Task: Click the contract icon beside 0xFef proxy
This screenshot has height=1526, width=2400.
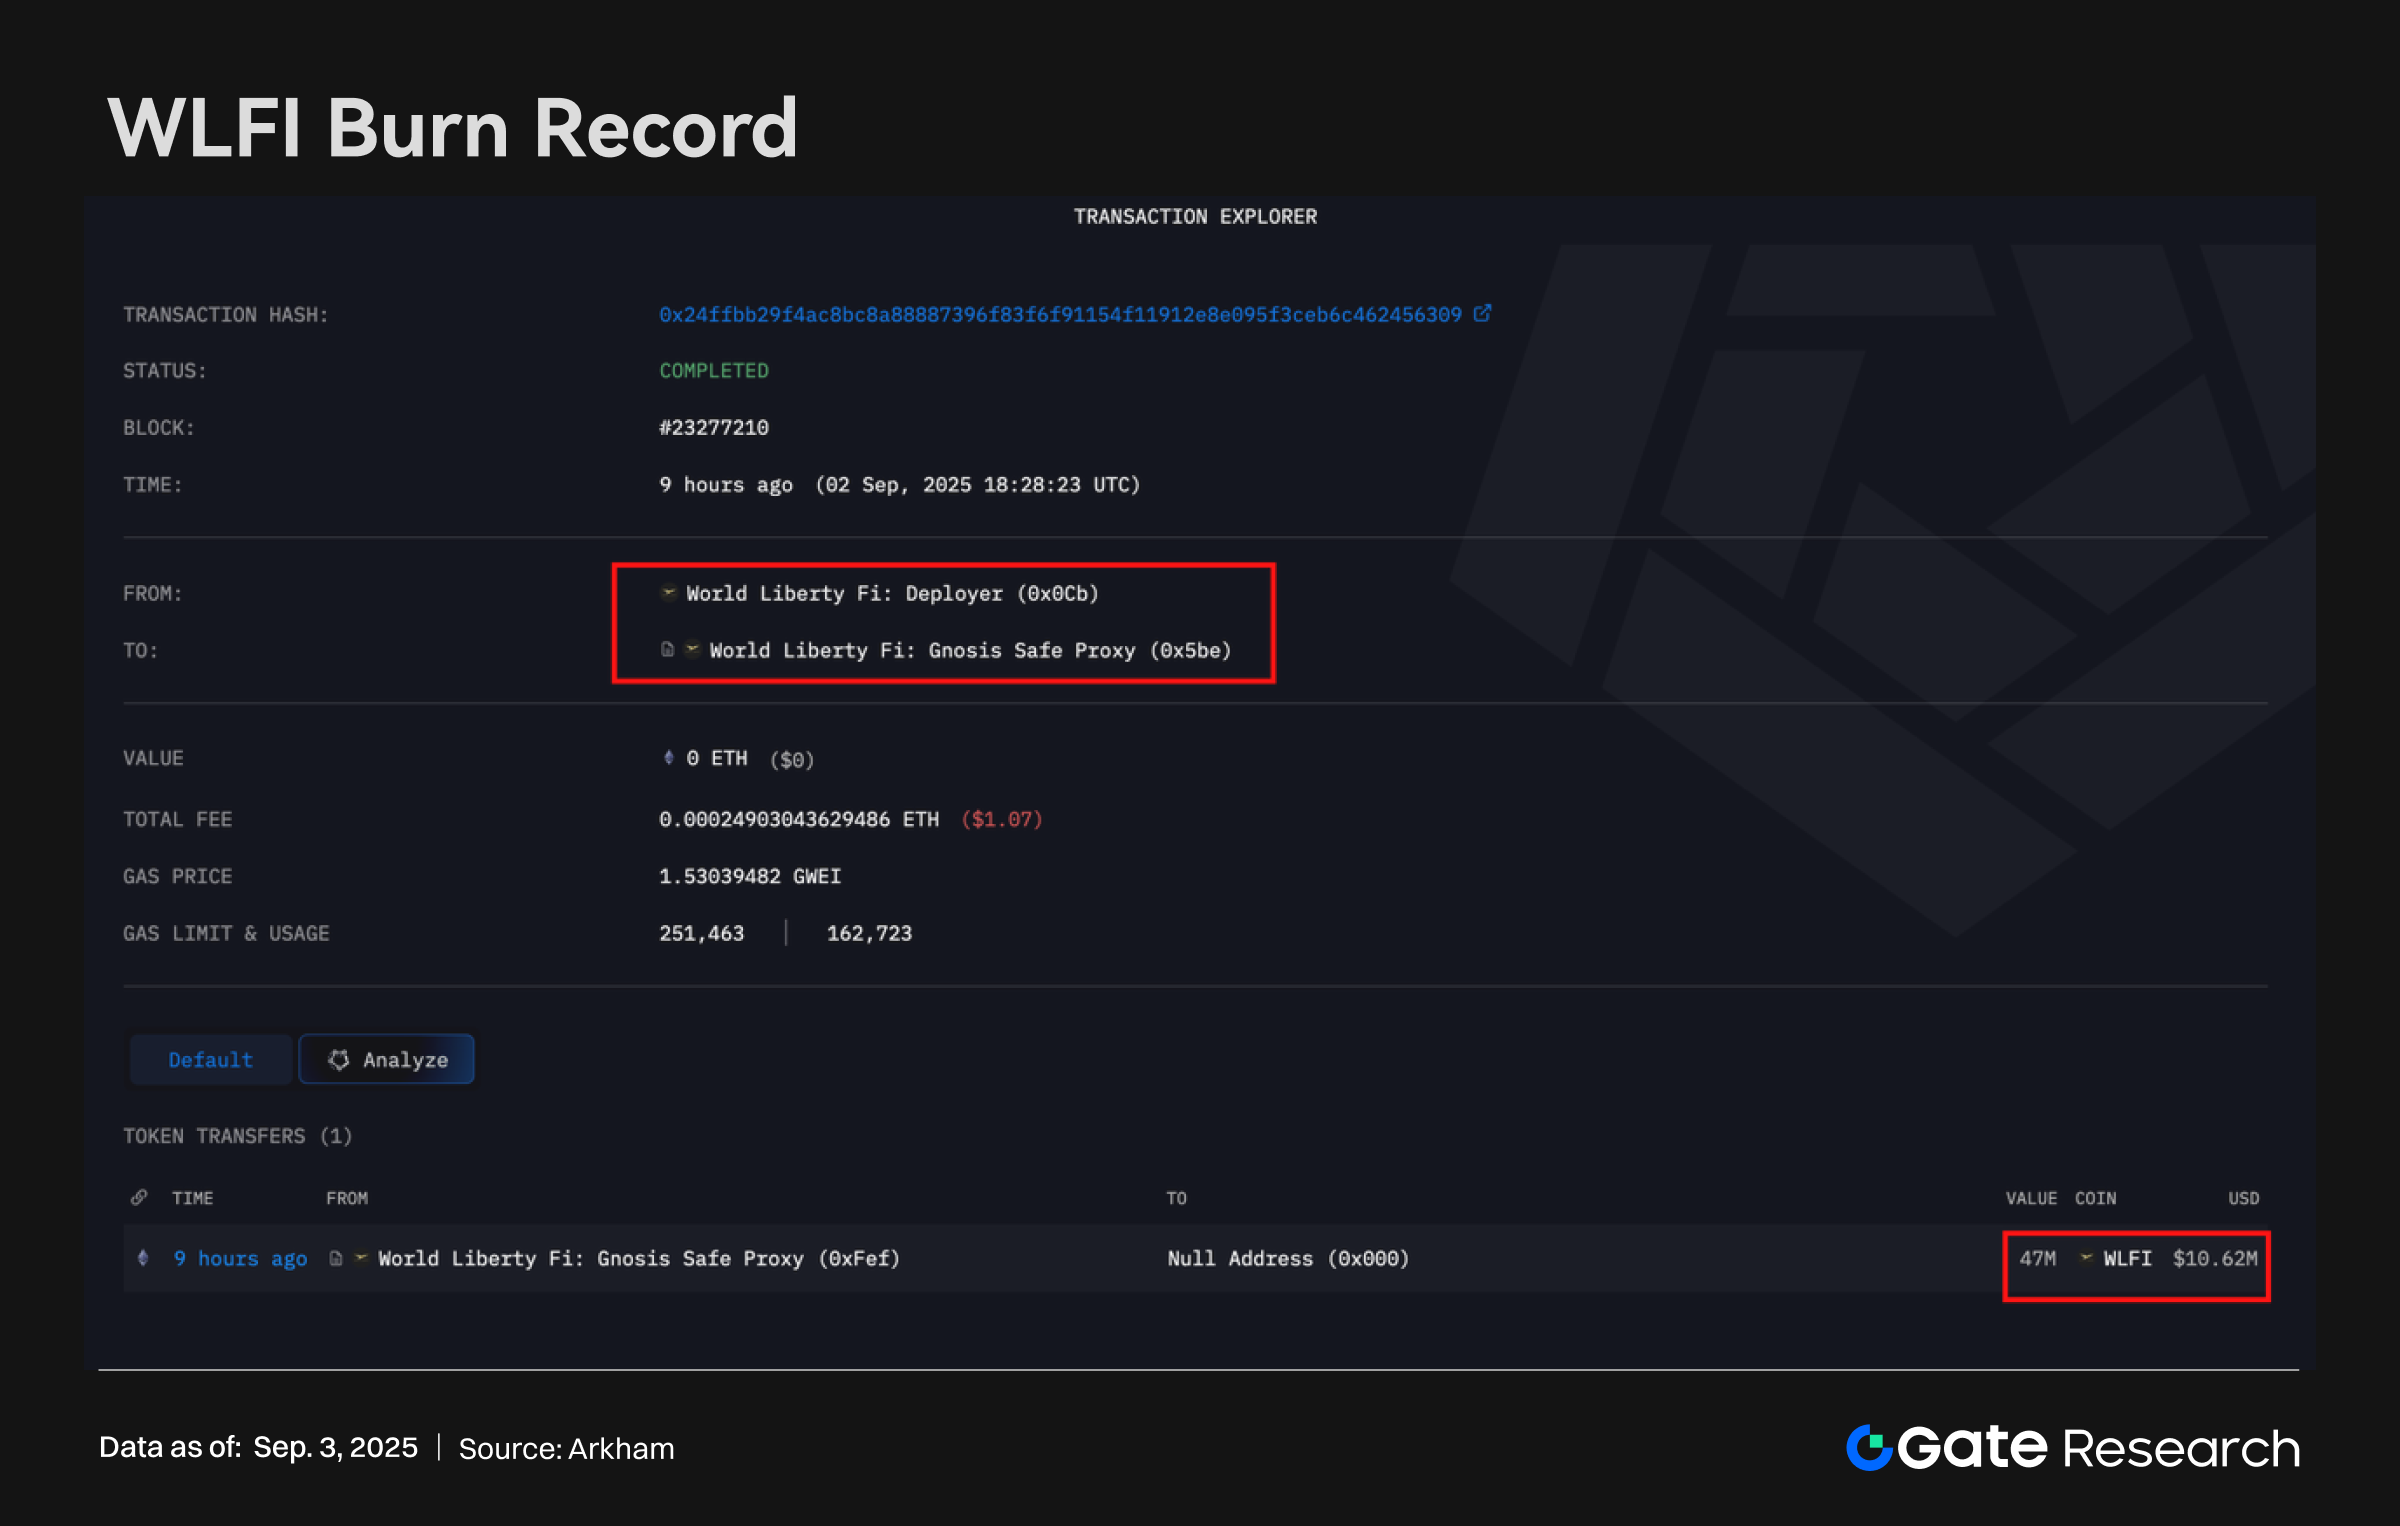Action: click(336, 1258)
